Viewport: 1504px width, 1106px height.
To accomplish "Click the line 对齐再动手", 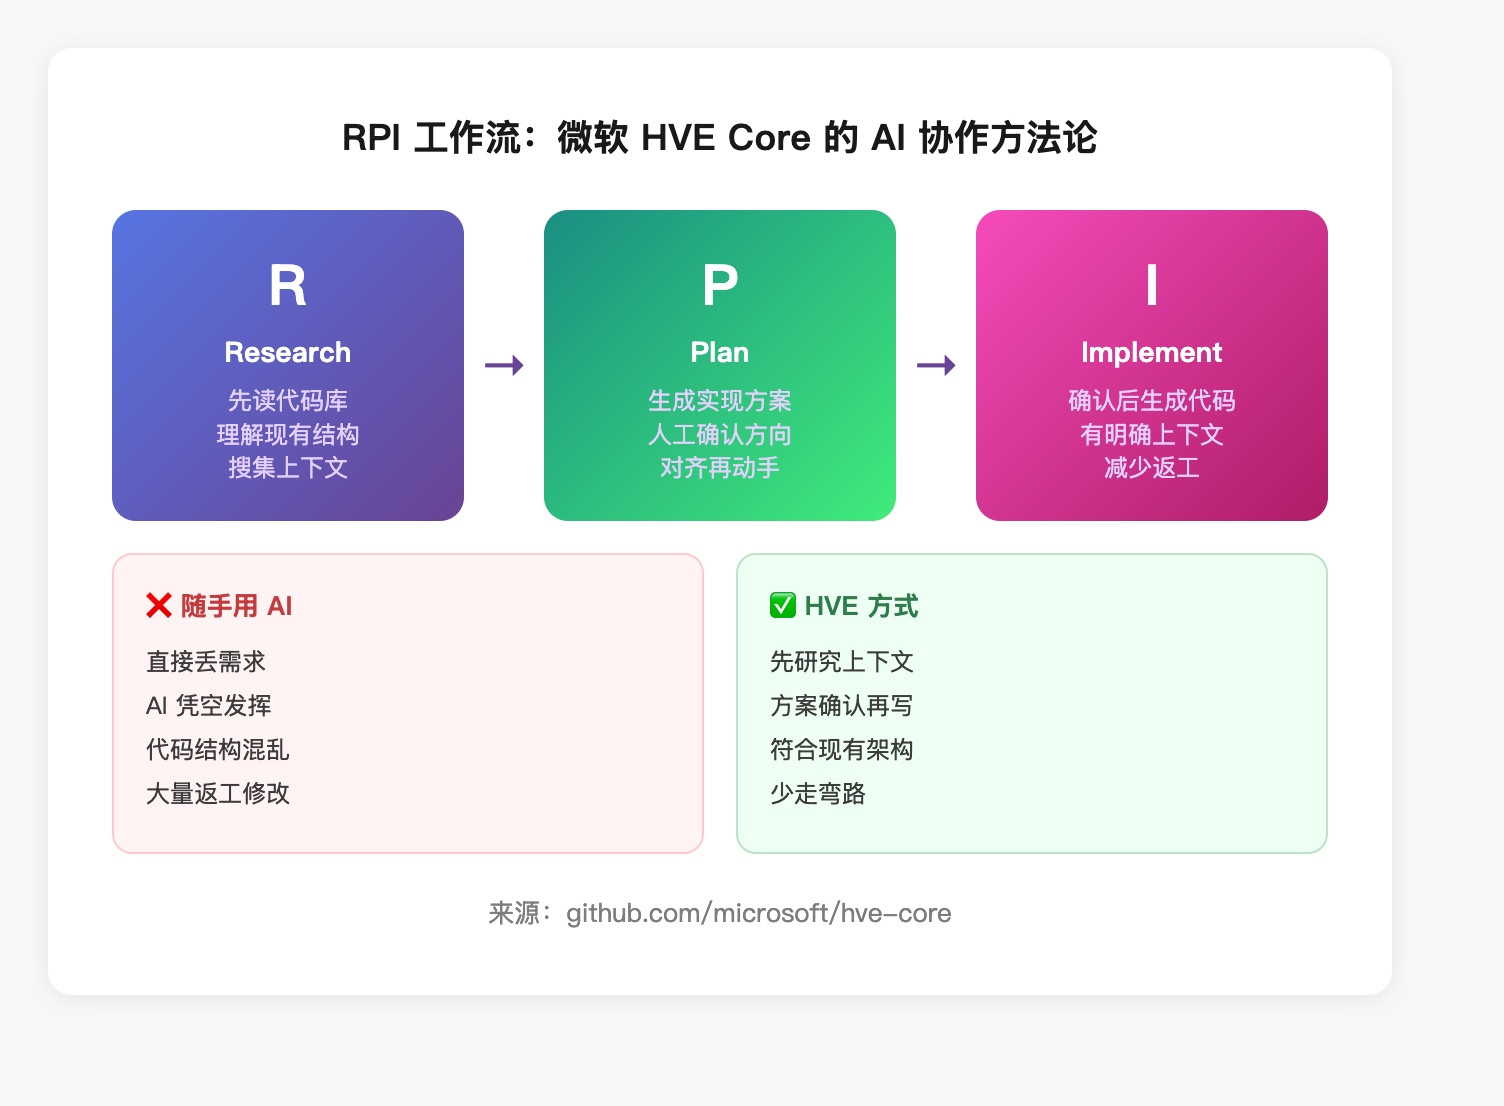I will coord(720,468).
